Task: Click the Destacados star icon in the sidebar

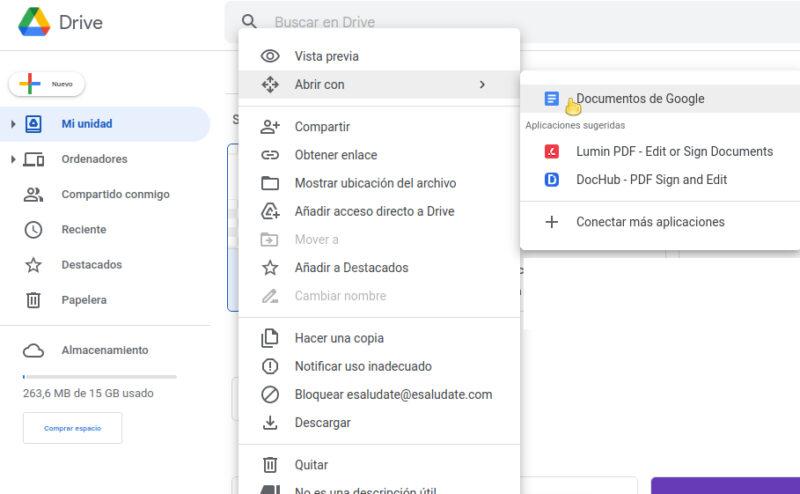Action: tap(34, 265)
